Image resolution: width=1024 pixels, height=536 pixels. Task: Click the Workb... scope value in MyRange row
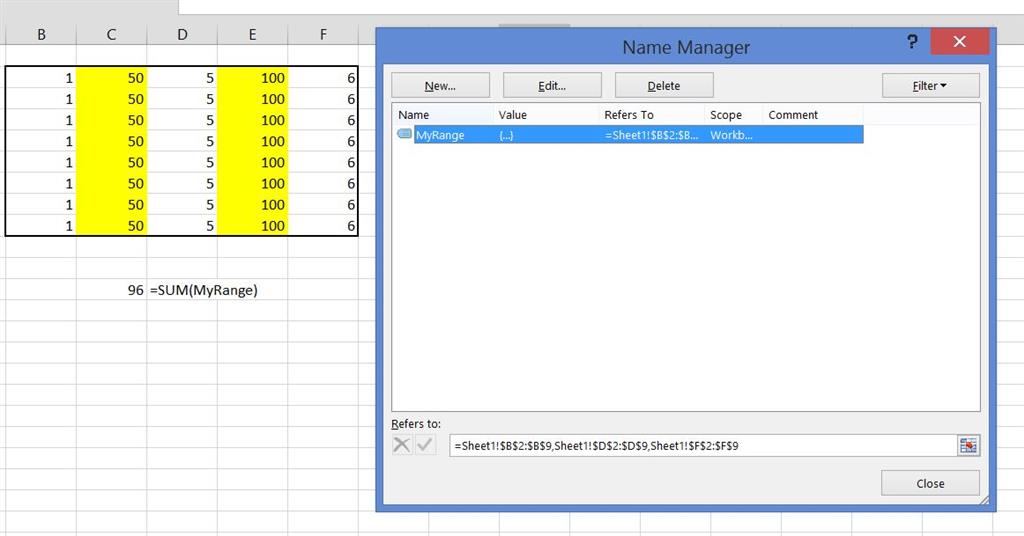pyautogui.click(x=731, y=135)
